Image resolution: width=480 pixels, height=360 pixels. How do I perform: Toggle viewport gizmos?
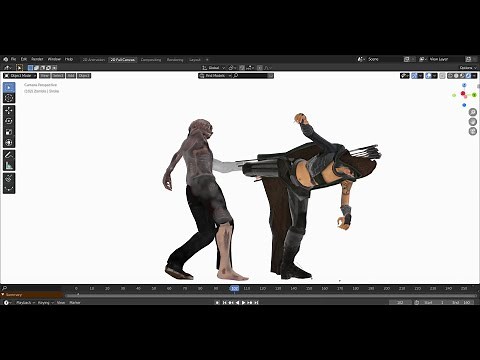tap(414, 76)
